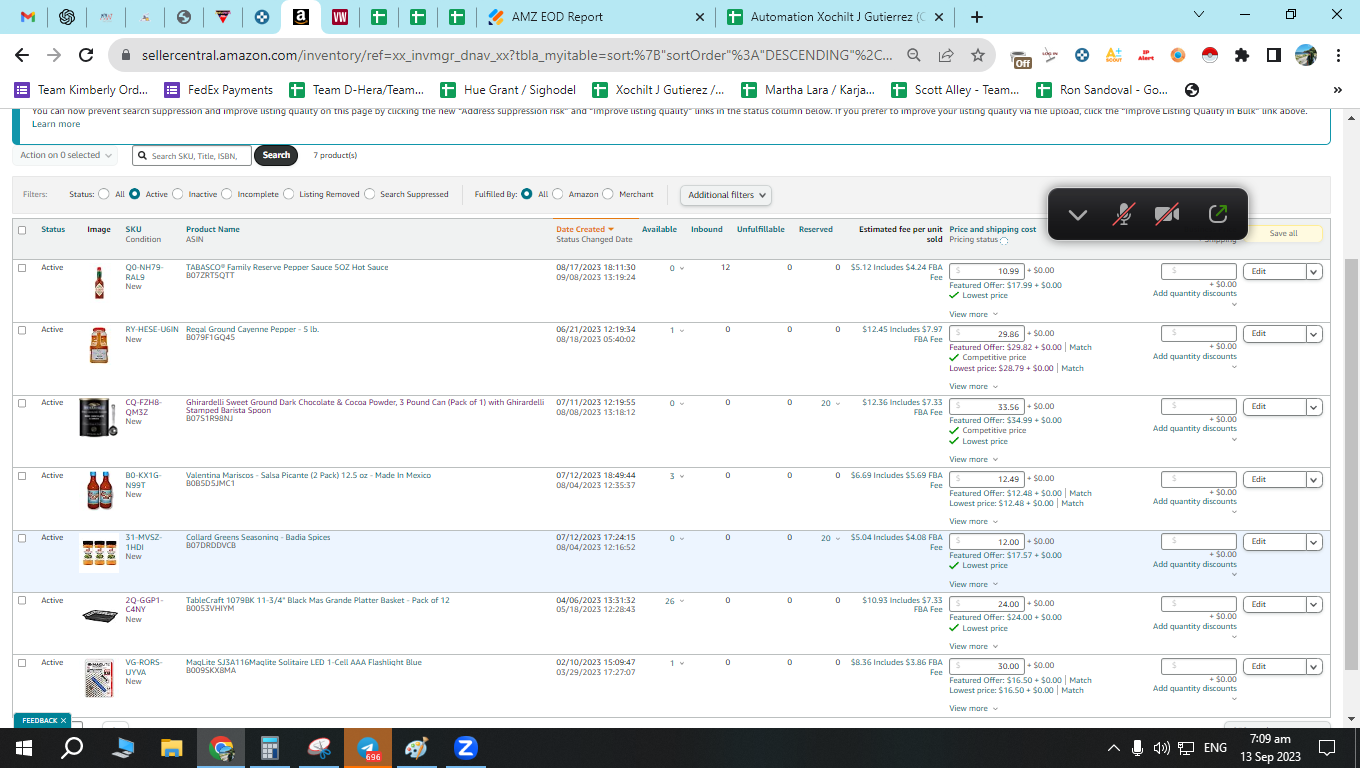
Task: Open TABASCO Family Reserve Pepper Sauce link
Action: tap(287, 267)
